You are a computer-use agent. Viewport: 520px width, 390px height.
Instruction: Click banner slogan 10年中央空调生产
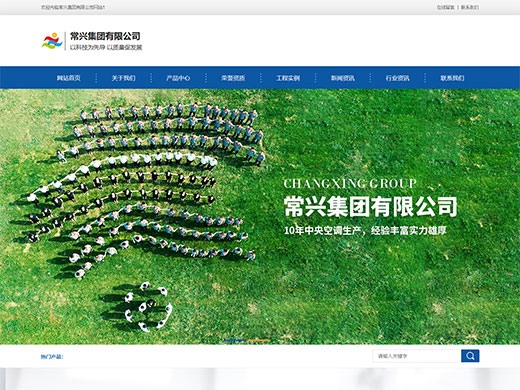(322, 230)
